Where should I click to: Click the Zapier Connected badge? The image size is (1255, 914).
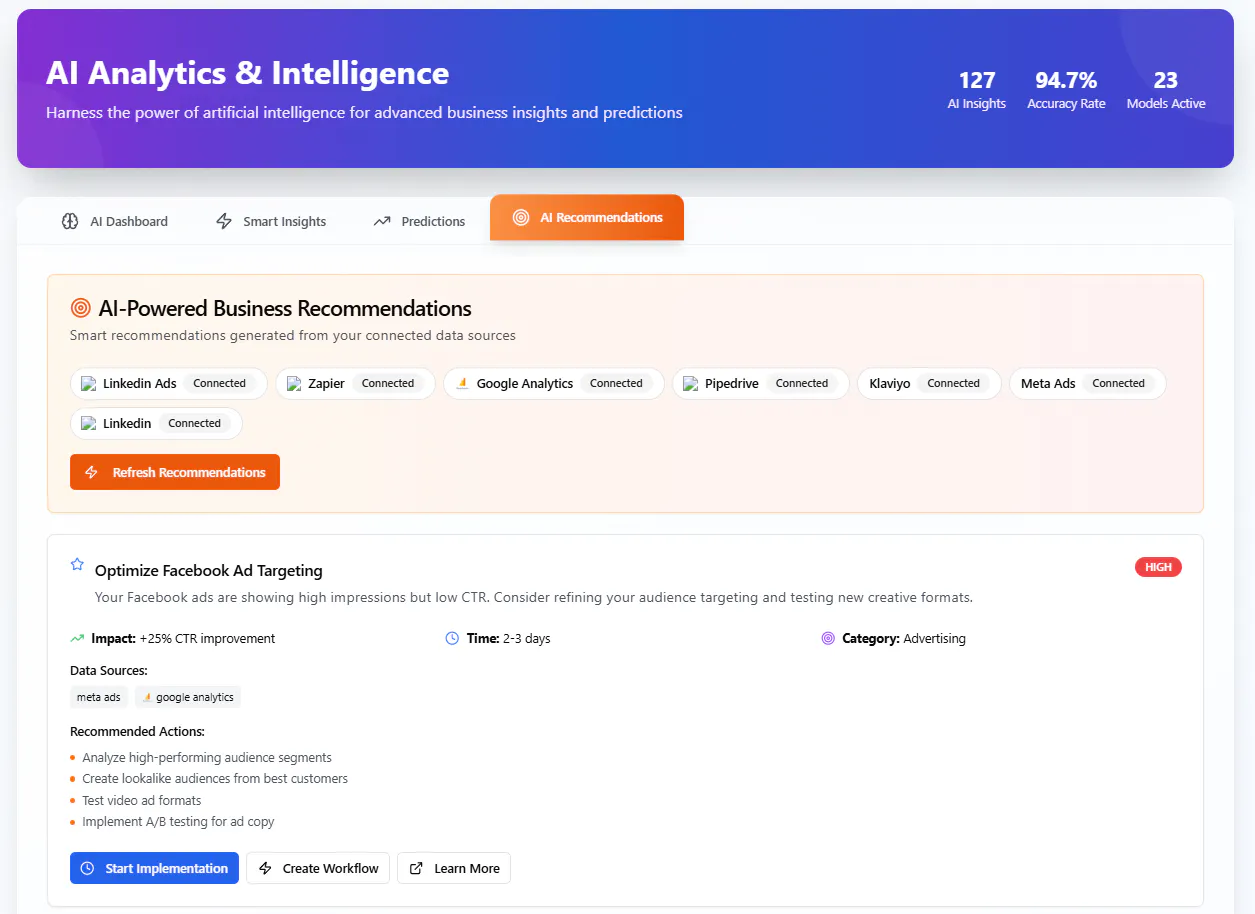[x=388, y=383]
